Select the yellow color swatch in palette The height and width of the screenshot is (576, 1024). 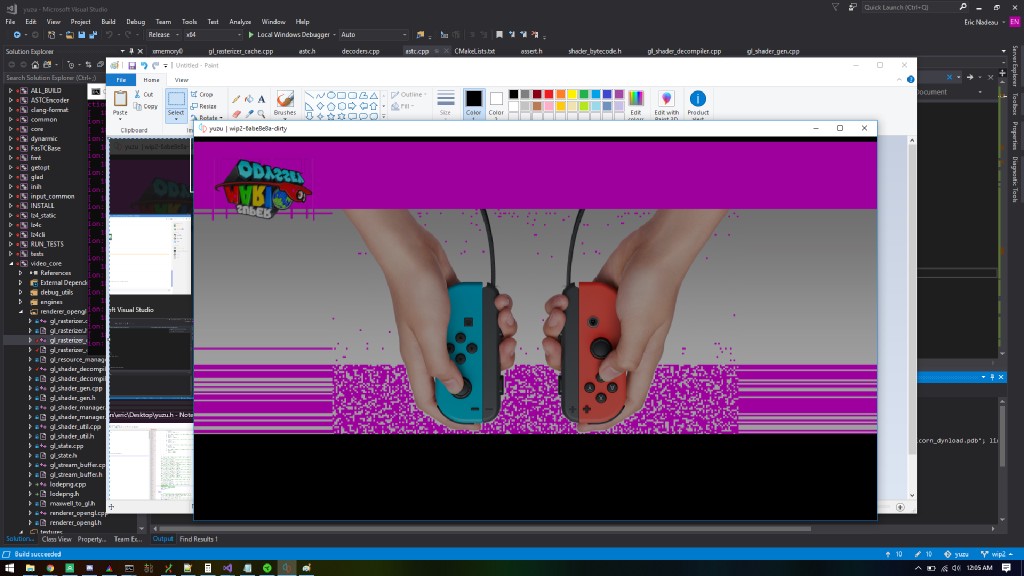click(x=570, y=94)
